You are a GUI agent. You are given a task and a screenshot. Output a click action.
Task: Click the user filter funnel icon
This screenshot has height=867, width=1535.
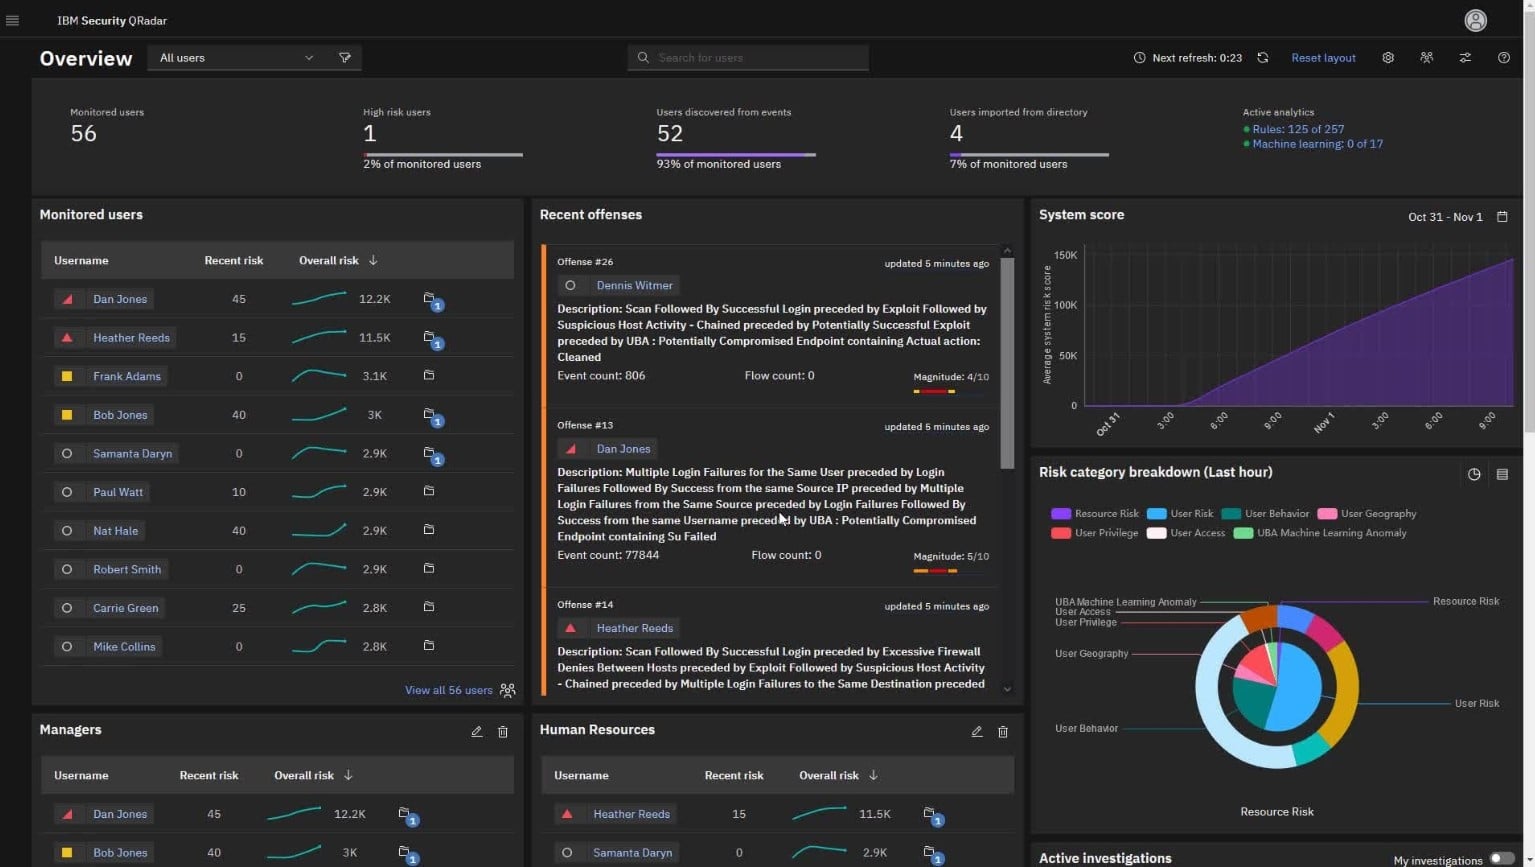[x=345, y=58]
